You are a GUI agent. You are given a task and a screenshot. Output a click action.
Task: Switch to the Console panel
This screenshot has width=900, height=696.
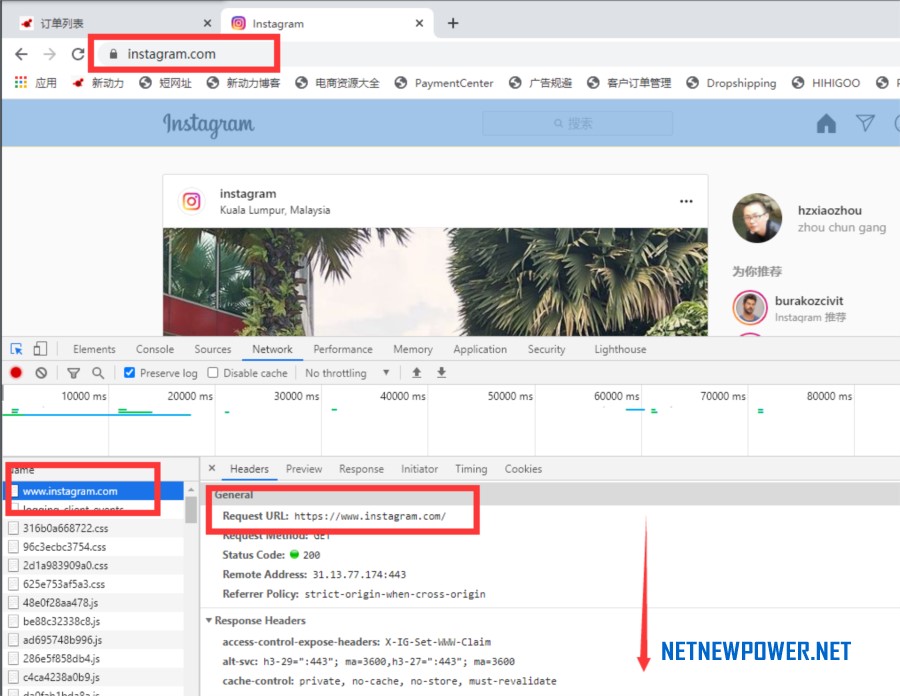click(x=154, y=349)
